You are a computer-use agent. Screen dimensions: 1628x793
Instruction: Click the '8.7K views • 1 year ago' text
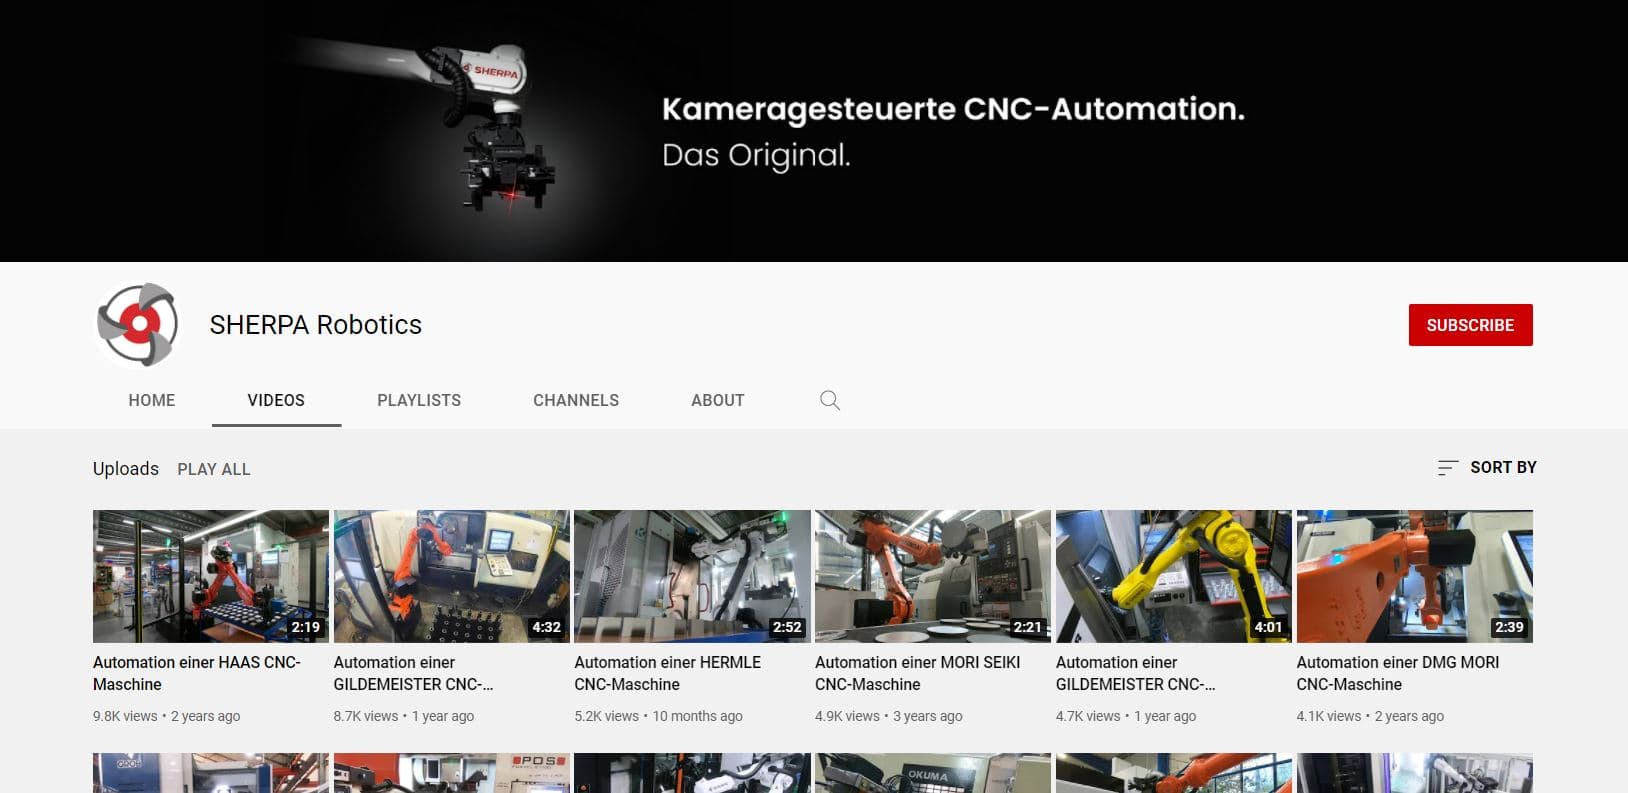click(404, 716)
